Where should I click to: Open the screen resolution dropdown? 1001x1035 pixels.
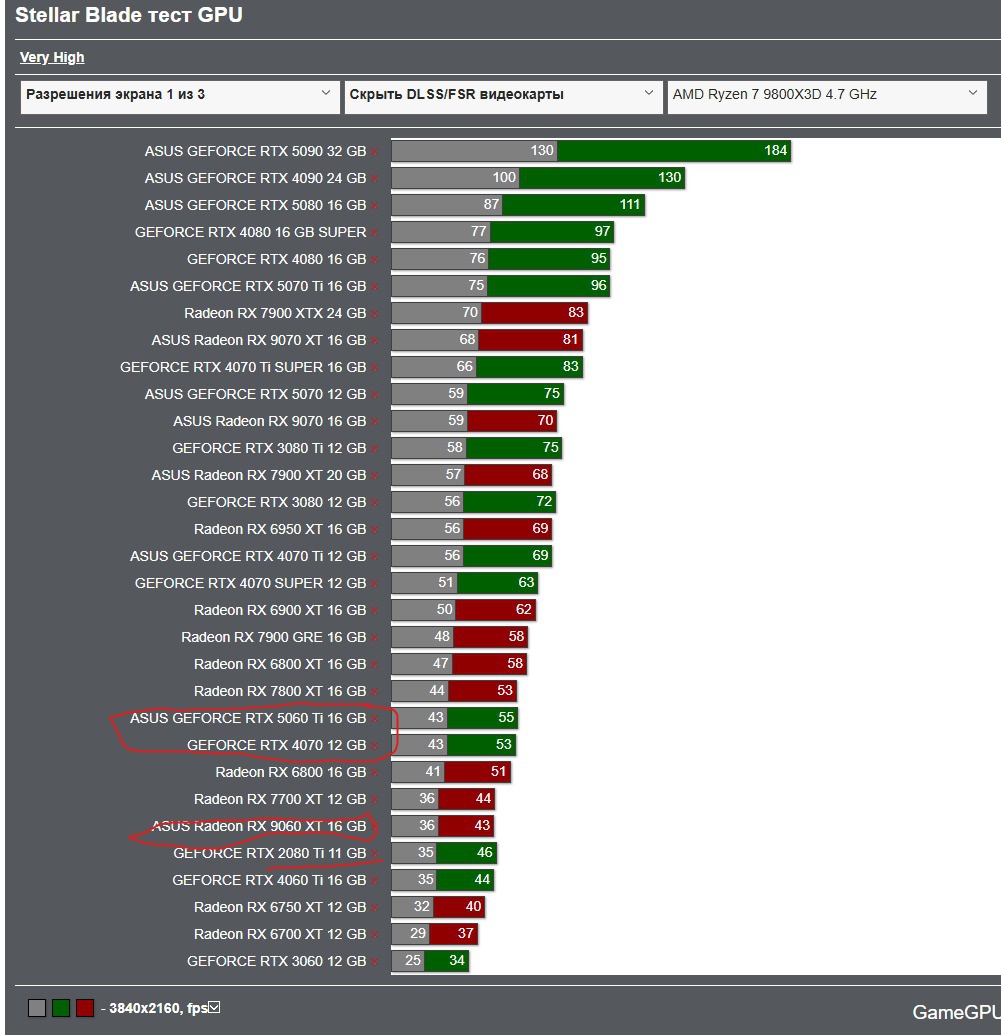(180, 96)
